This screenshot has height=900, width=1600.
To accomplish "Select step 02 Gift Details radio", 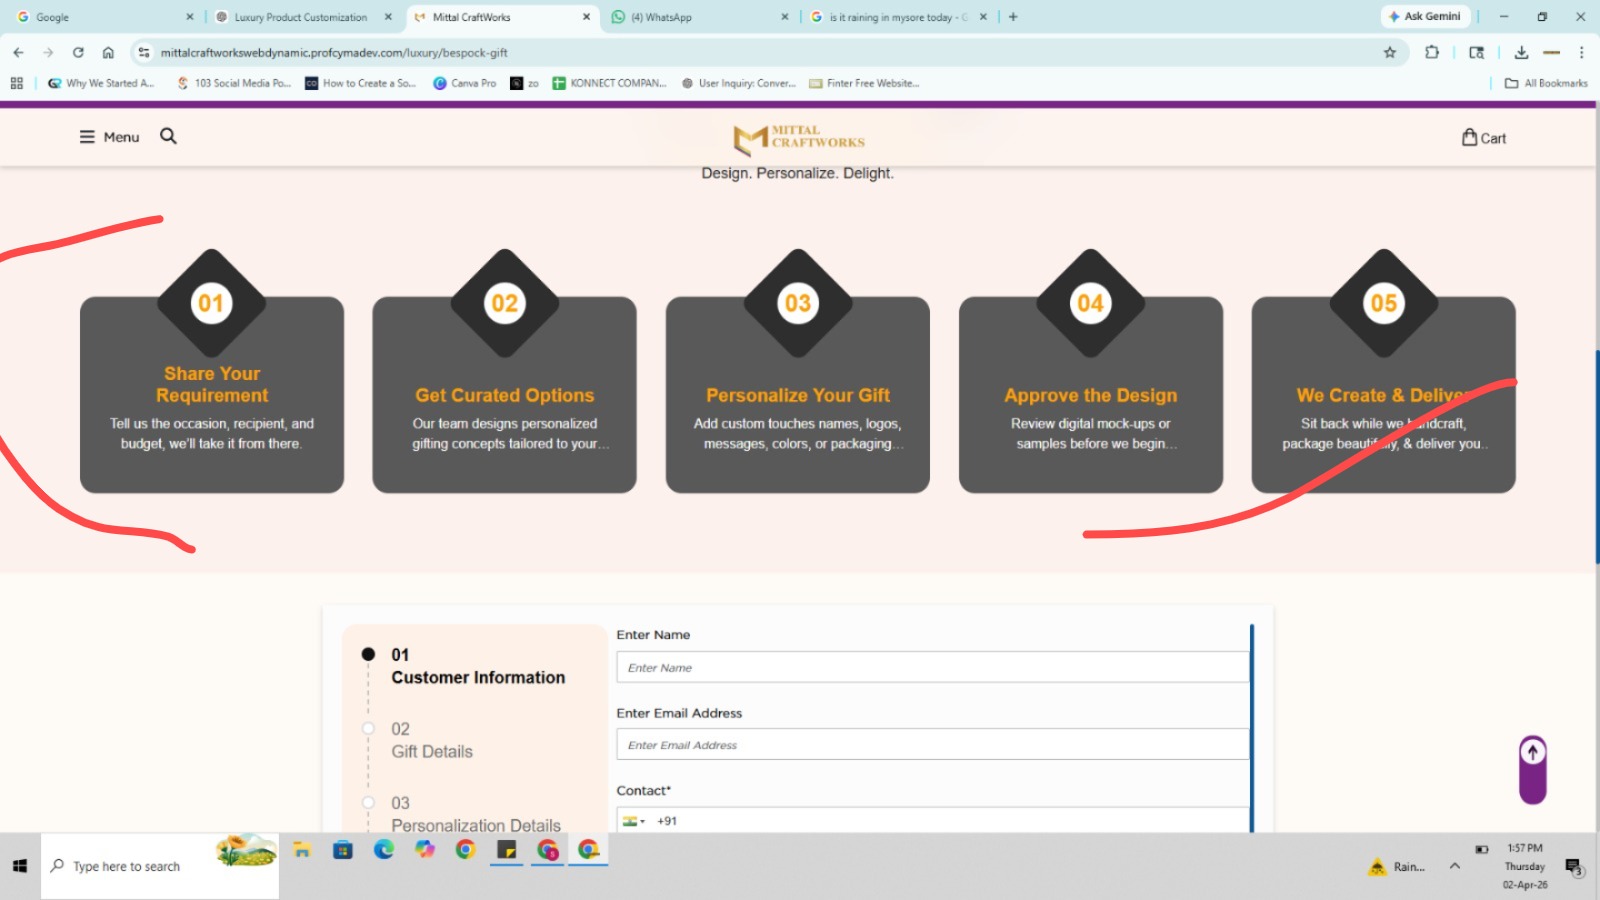I will click(x=368, y=729).
